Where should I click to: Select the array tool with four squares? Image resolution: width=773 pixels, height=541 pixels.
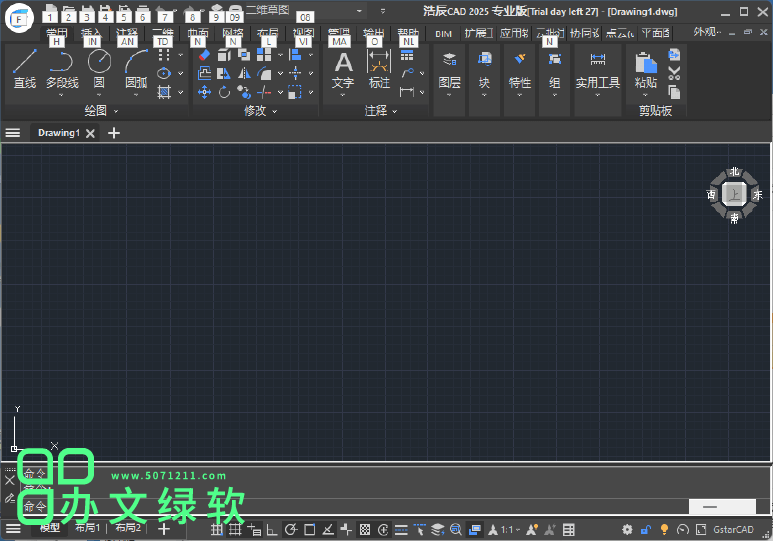264,55
